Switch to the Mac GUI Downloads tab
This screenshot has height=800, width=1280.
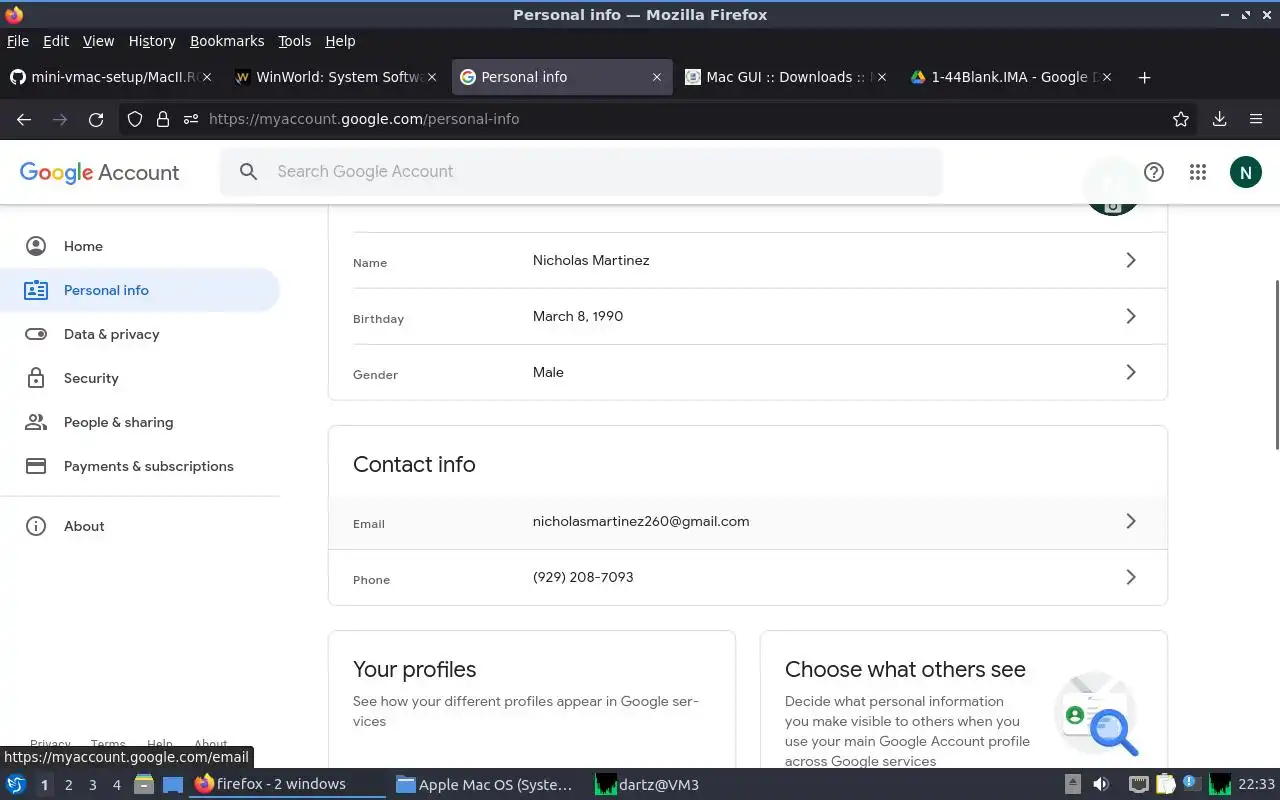click(x=787, y=77)
